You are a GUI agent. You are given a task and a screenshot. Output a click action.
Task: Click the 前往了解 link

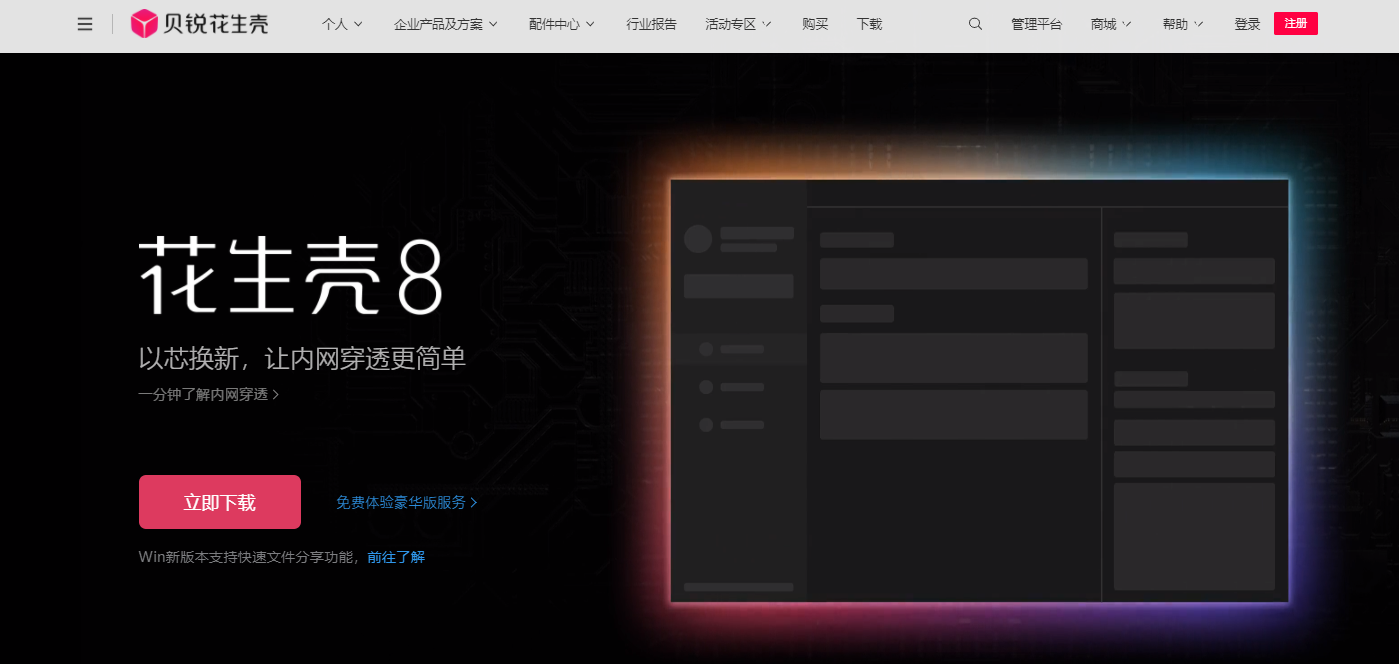click(396, 557)
